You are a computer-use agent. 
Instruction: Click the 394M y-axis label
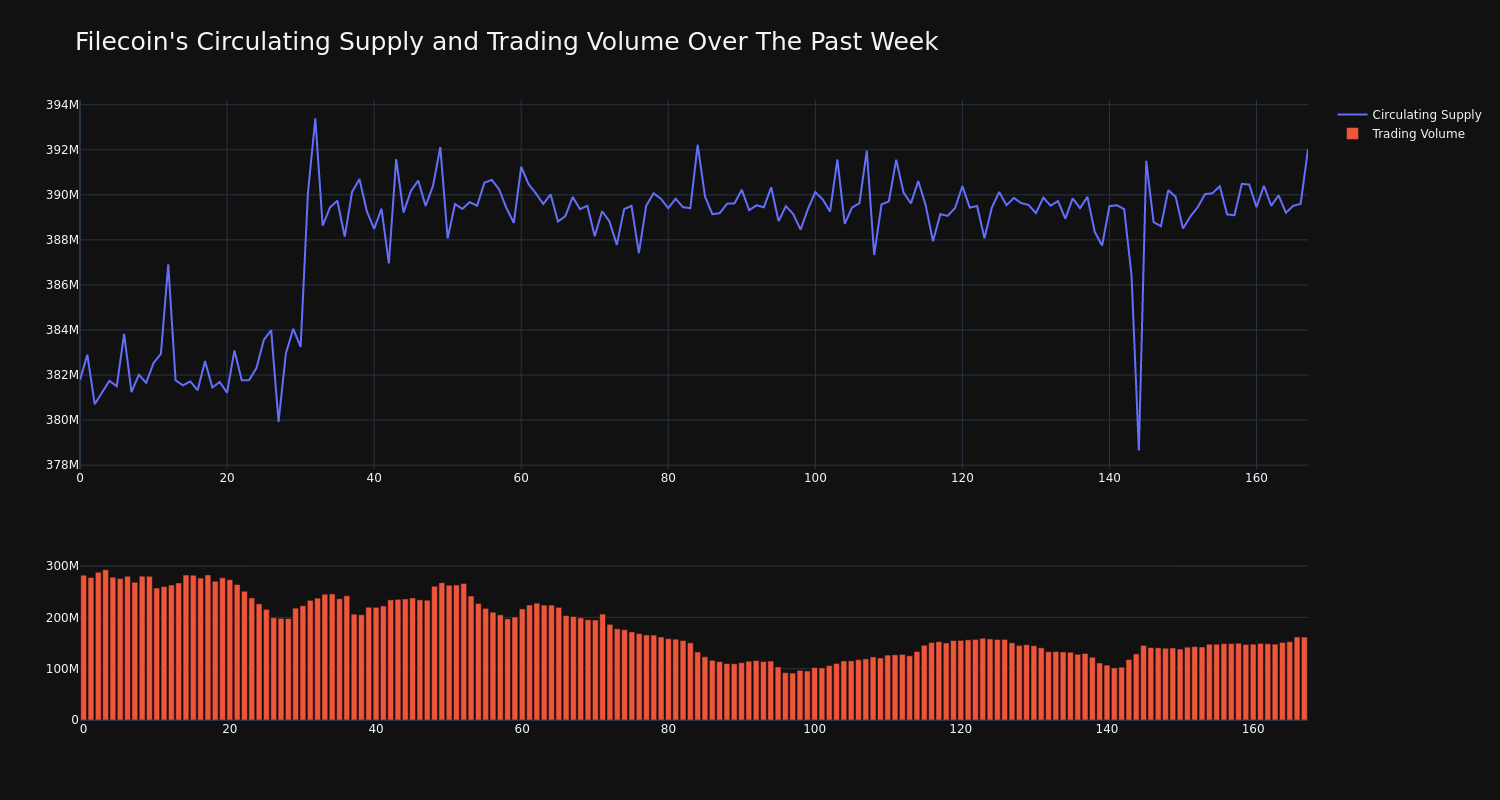[62, 105]
